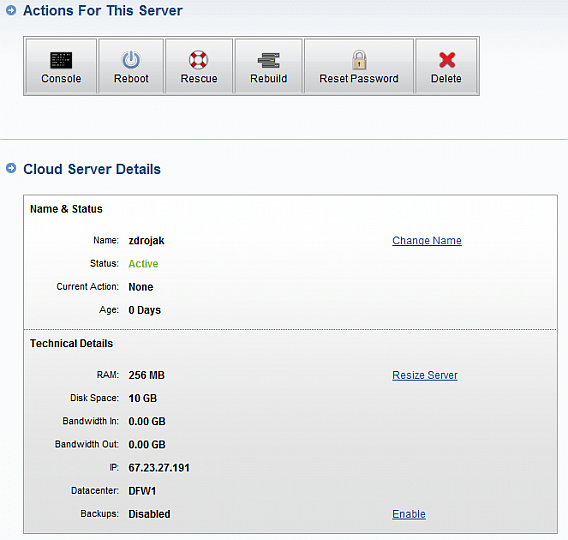The width and height of the screenshot is (568, 540).
Task: Collapse the Cloud Server Details section
Action: point(11,168)
